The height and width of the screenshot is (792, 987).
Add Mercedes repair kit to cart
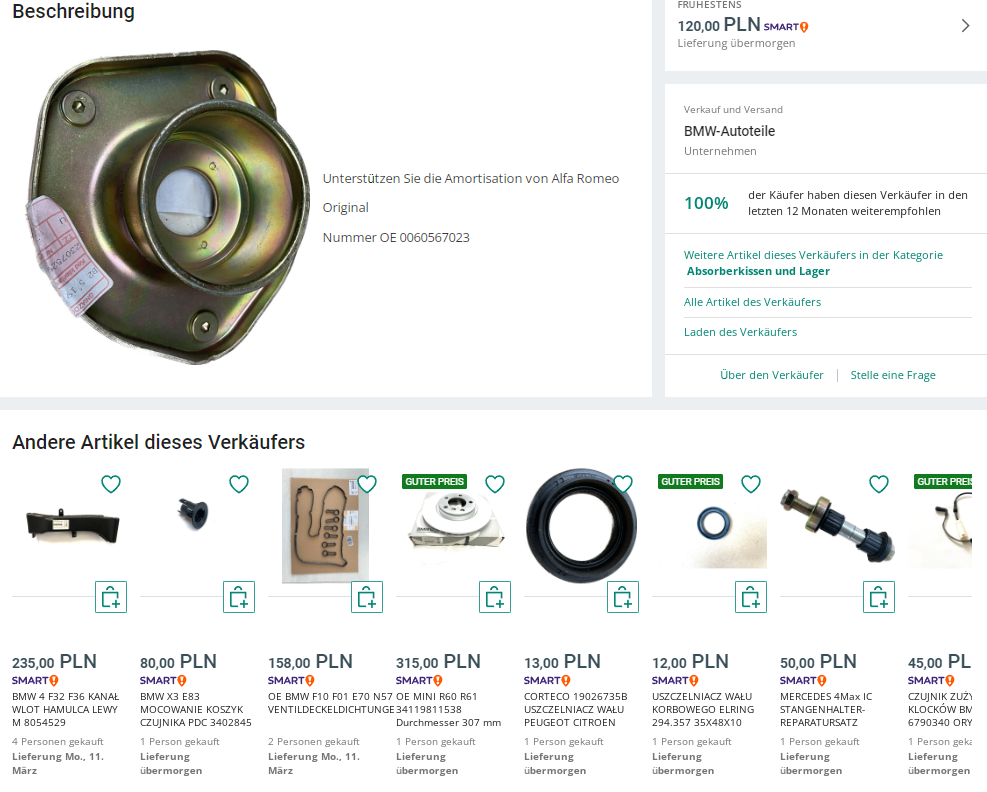coord(879,597)
